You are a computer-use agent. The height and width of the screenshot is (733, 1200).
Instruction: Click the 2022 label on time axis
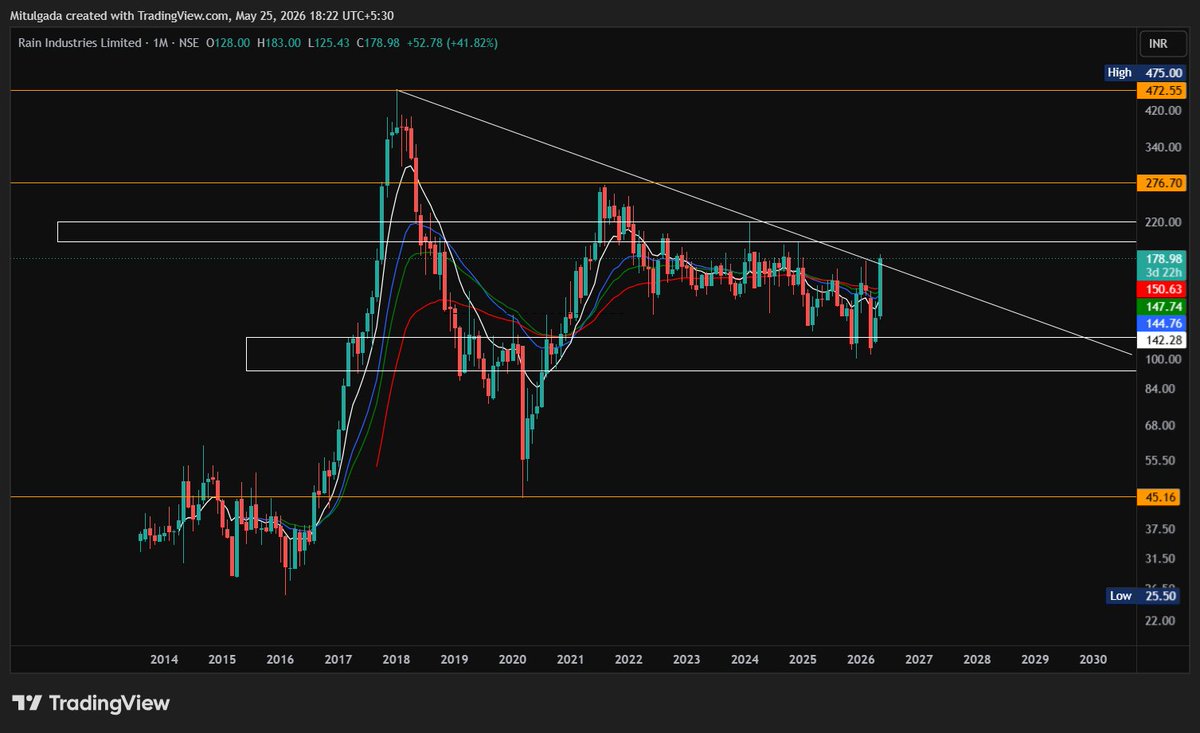628,660
